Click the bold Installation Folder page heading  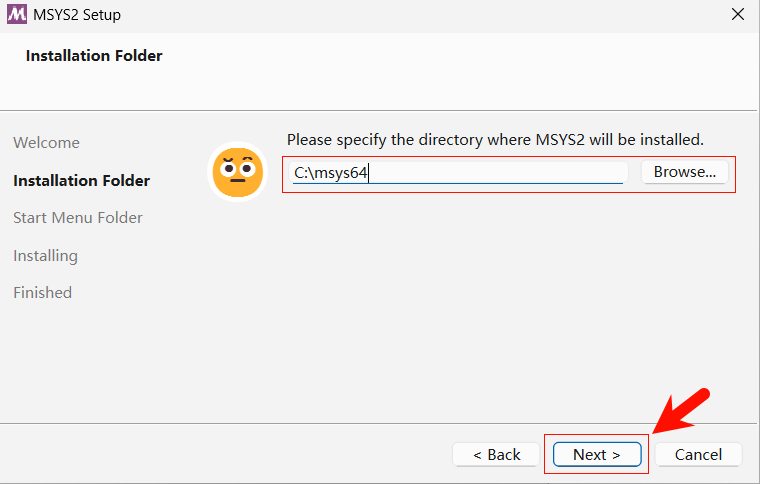[x=94, y=56]
